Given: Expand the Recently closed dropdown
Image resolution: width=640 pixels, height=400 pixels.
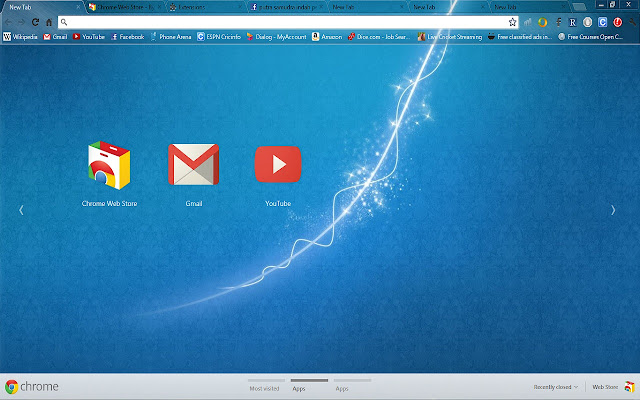Looking at the screenshot, I should (x=556, y=387).
